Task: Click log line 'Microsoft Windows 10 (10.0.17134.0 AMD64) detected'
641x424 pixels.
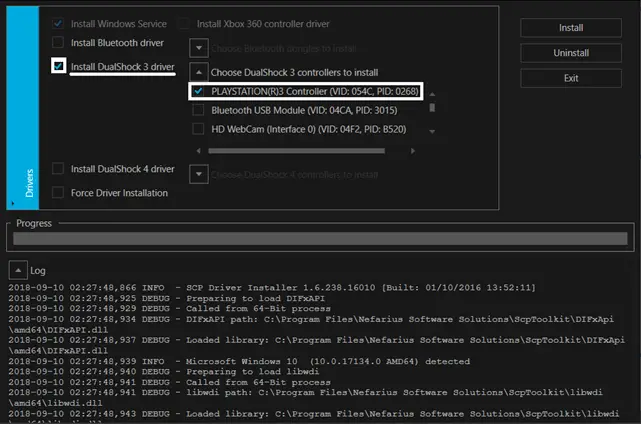Action: pos(239,361)
